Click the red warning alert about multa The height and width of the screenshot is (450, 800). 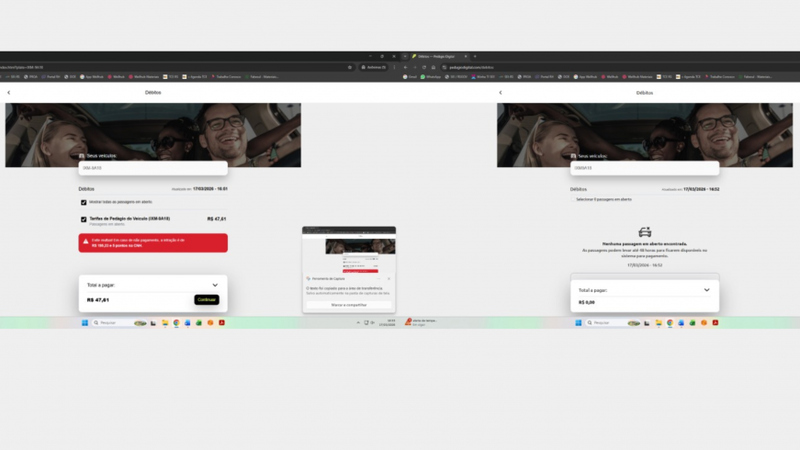[x=153, y=243]
